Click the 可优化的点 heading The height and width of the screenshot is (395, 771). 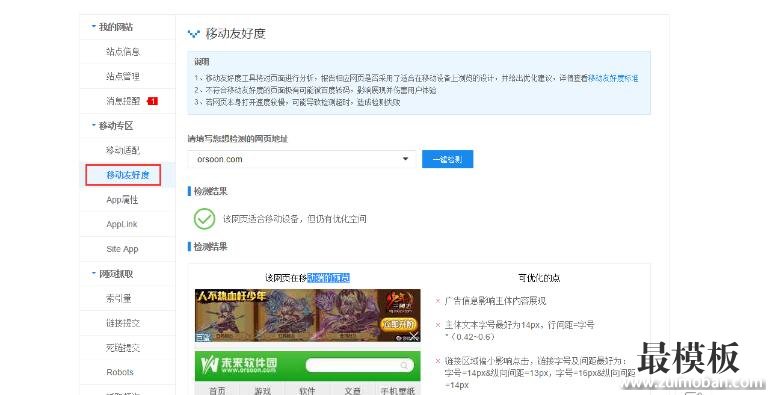pos(539,278)
